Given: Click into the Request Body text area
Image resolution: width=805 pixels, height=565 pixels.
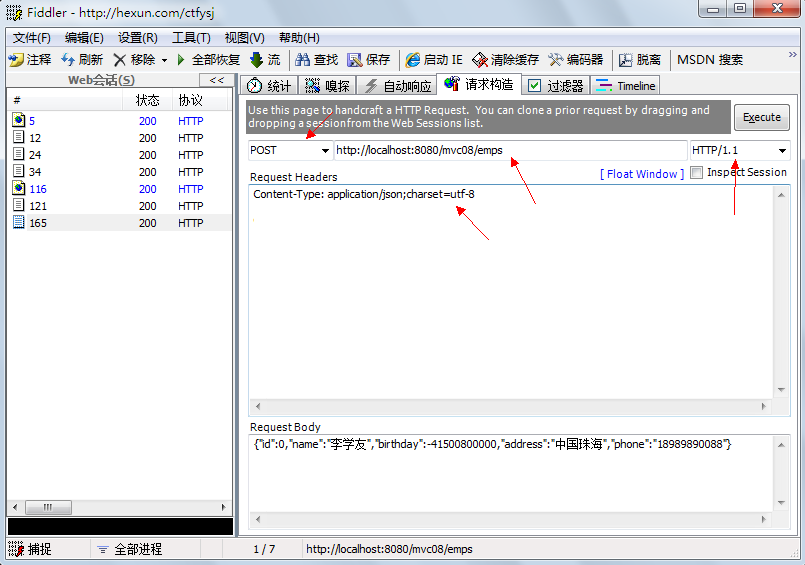Looking at the screenshot, I should [x=511, y=473].
